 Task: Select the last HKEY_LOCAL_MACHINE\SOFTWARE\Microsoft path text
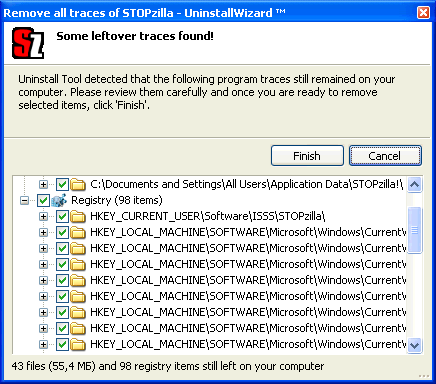[x=248, y=344]
